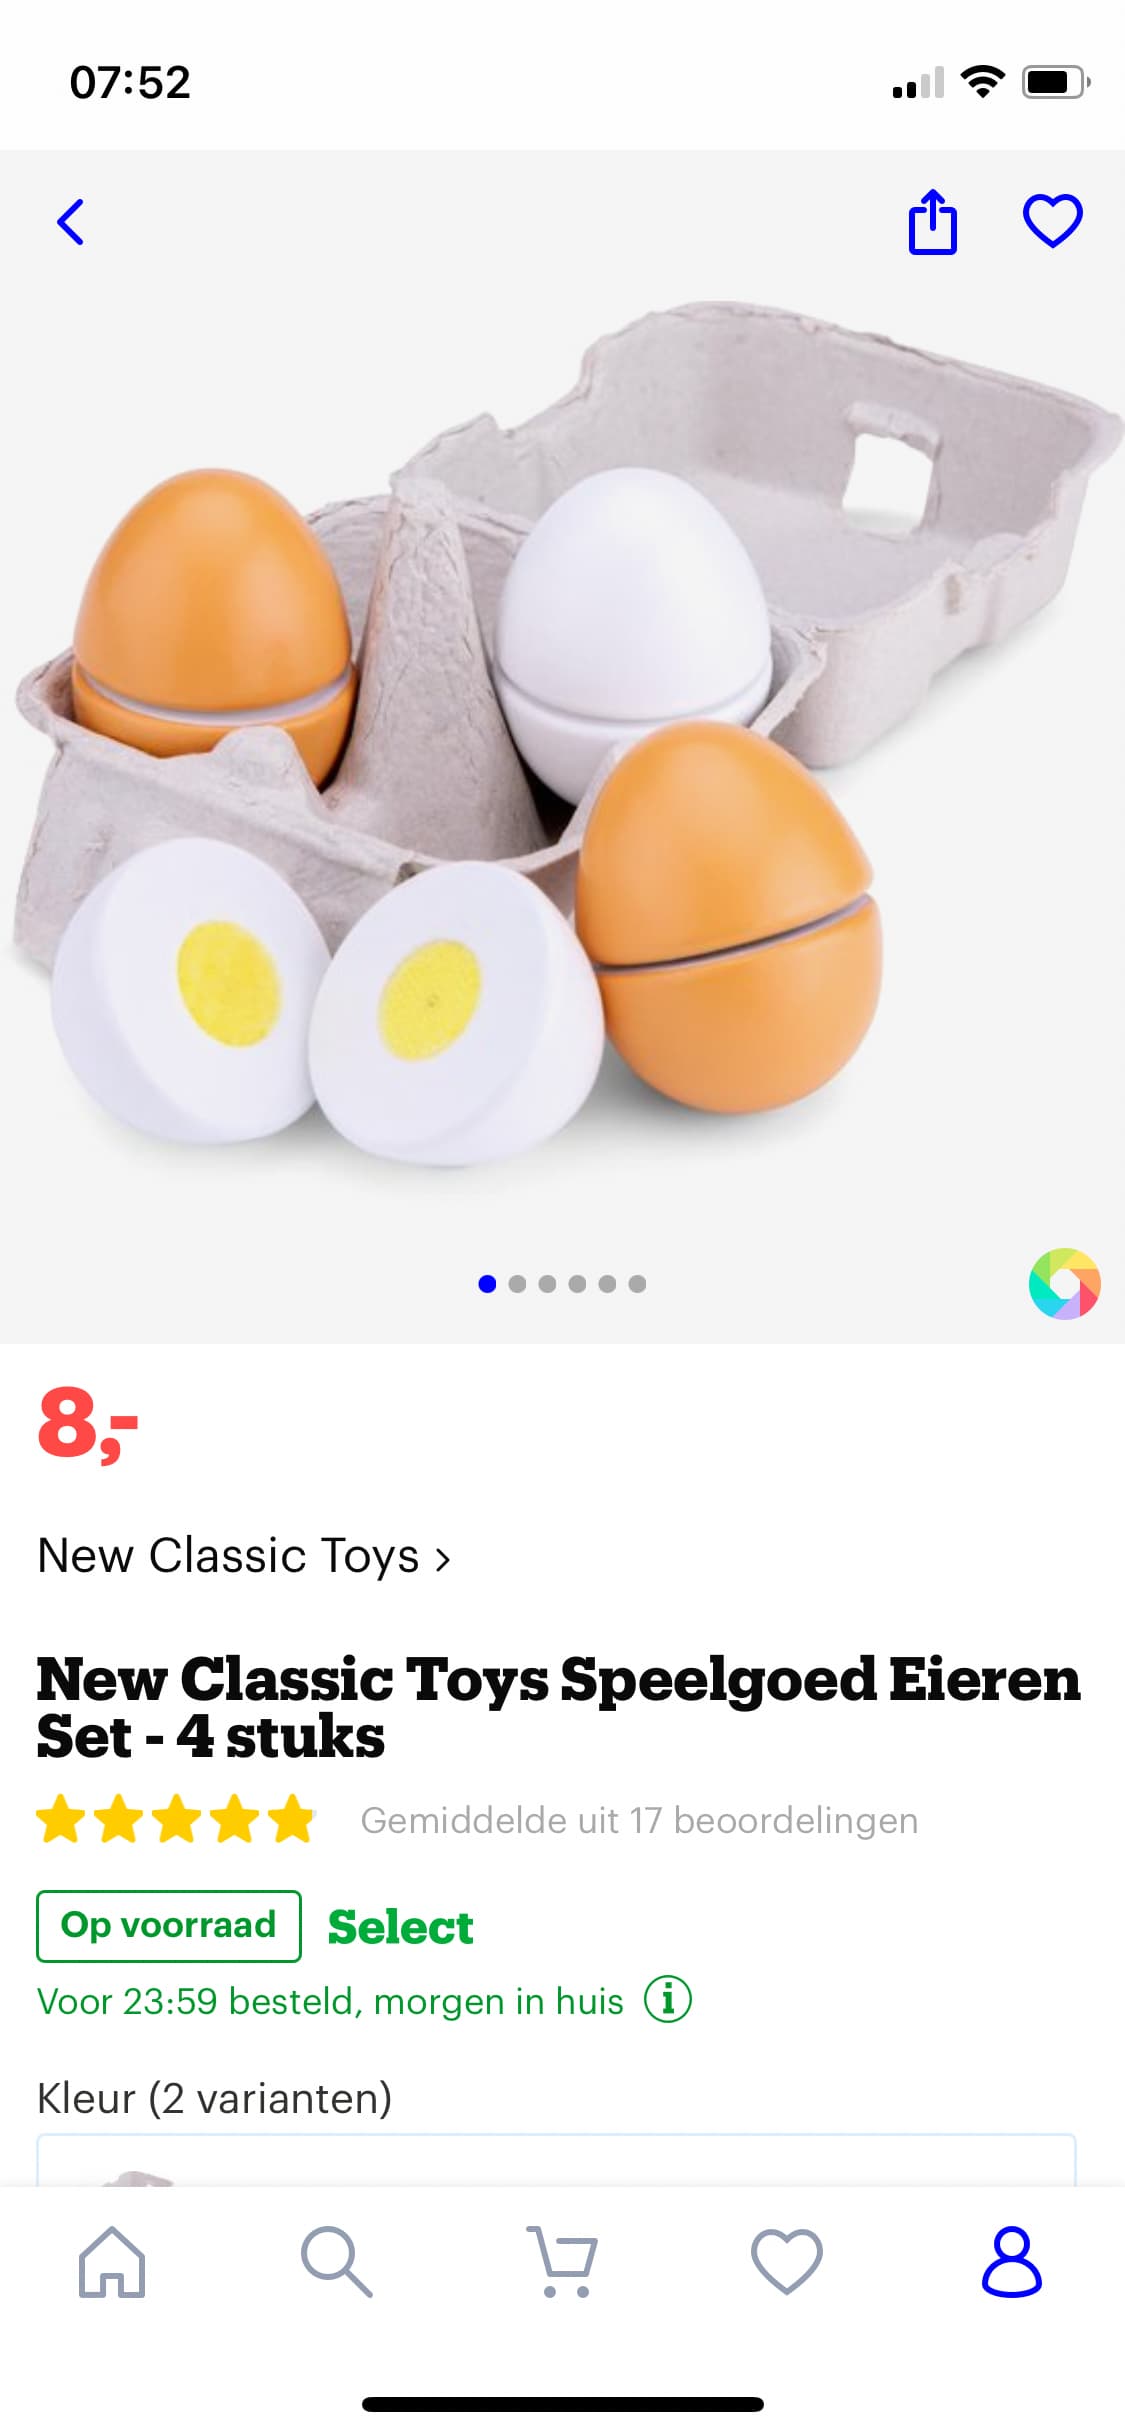This screenshot has height=2436, width=1125.
Task: Tap the green Select label
Action: coord(401,1928)
